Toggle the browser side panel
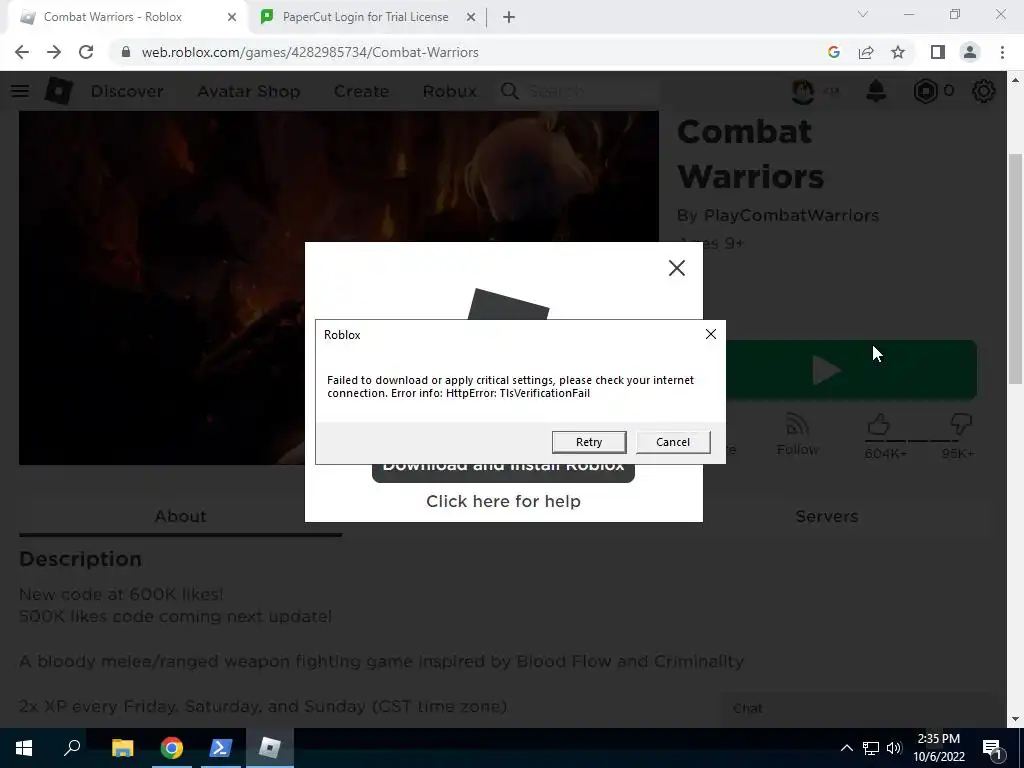The height and width of the screenshot is (768, 1024). tap(937, 52)
